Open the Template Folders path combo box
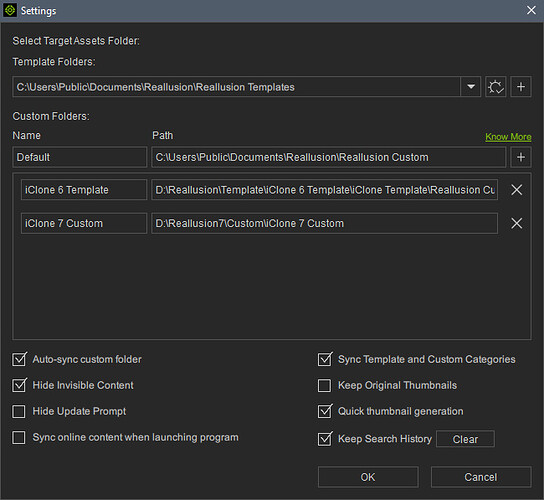This screenshot has width=544, height=500. point(246,87)
